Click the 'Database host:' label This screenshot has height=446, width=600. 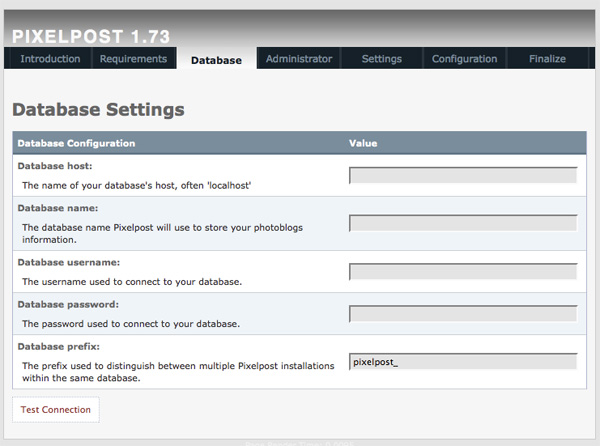tap(55, 166)
